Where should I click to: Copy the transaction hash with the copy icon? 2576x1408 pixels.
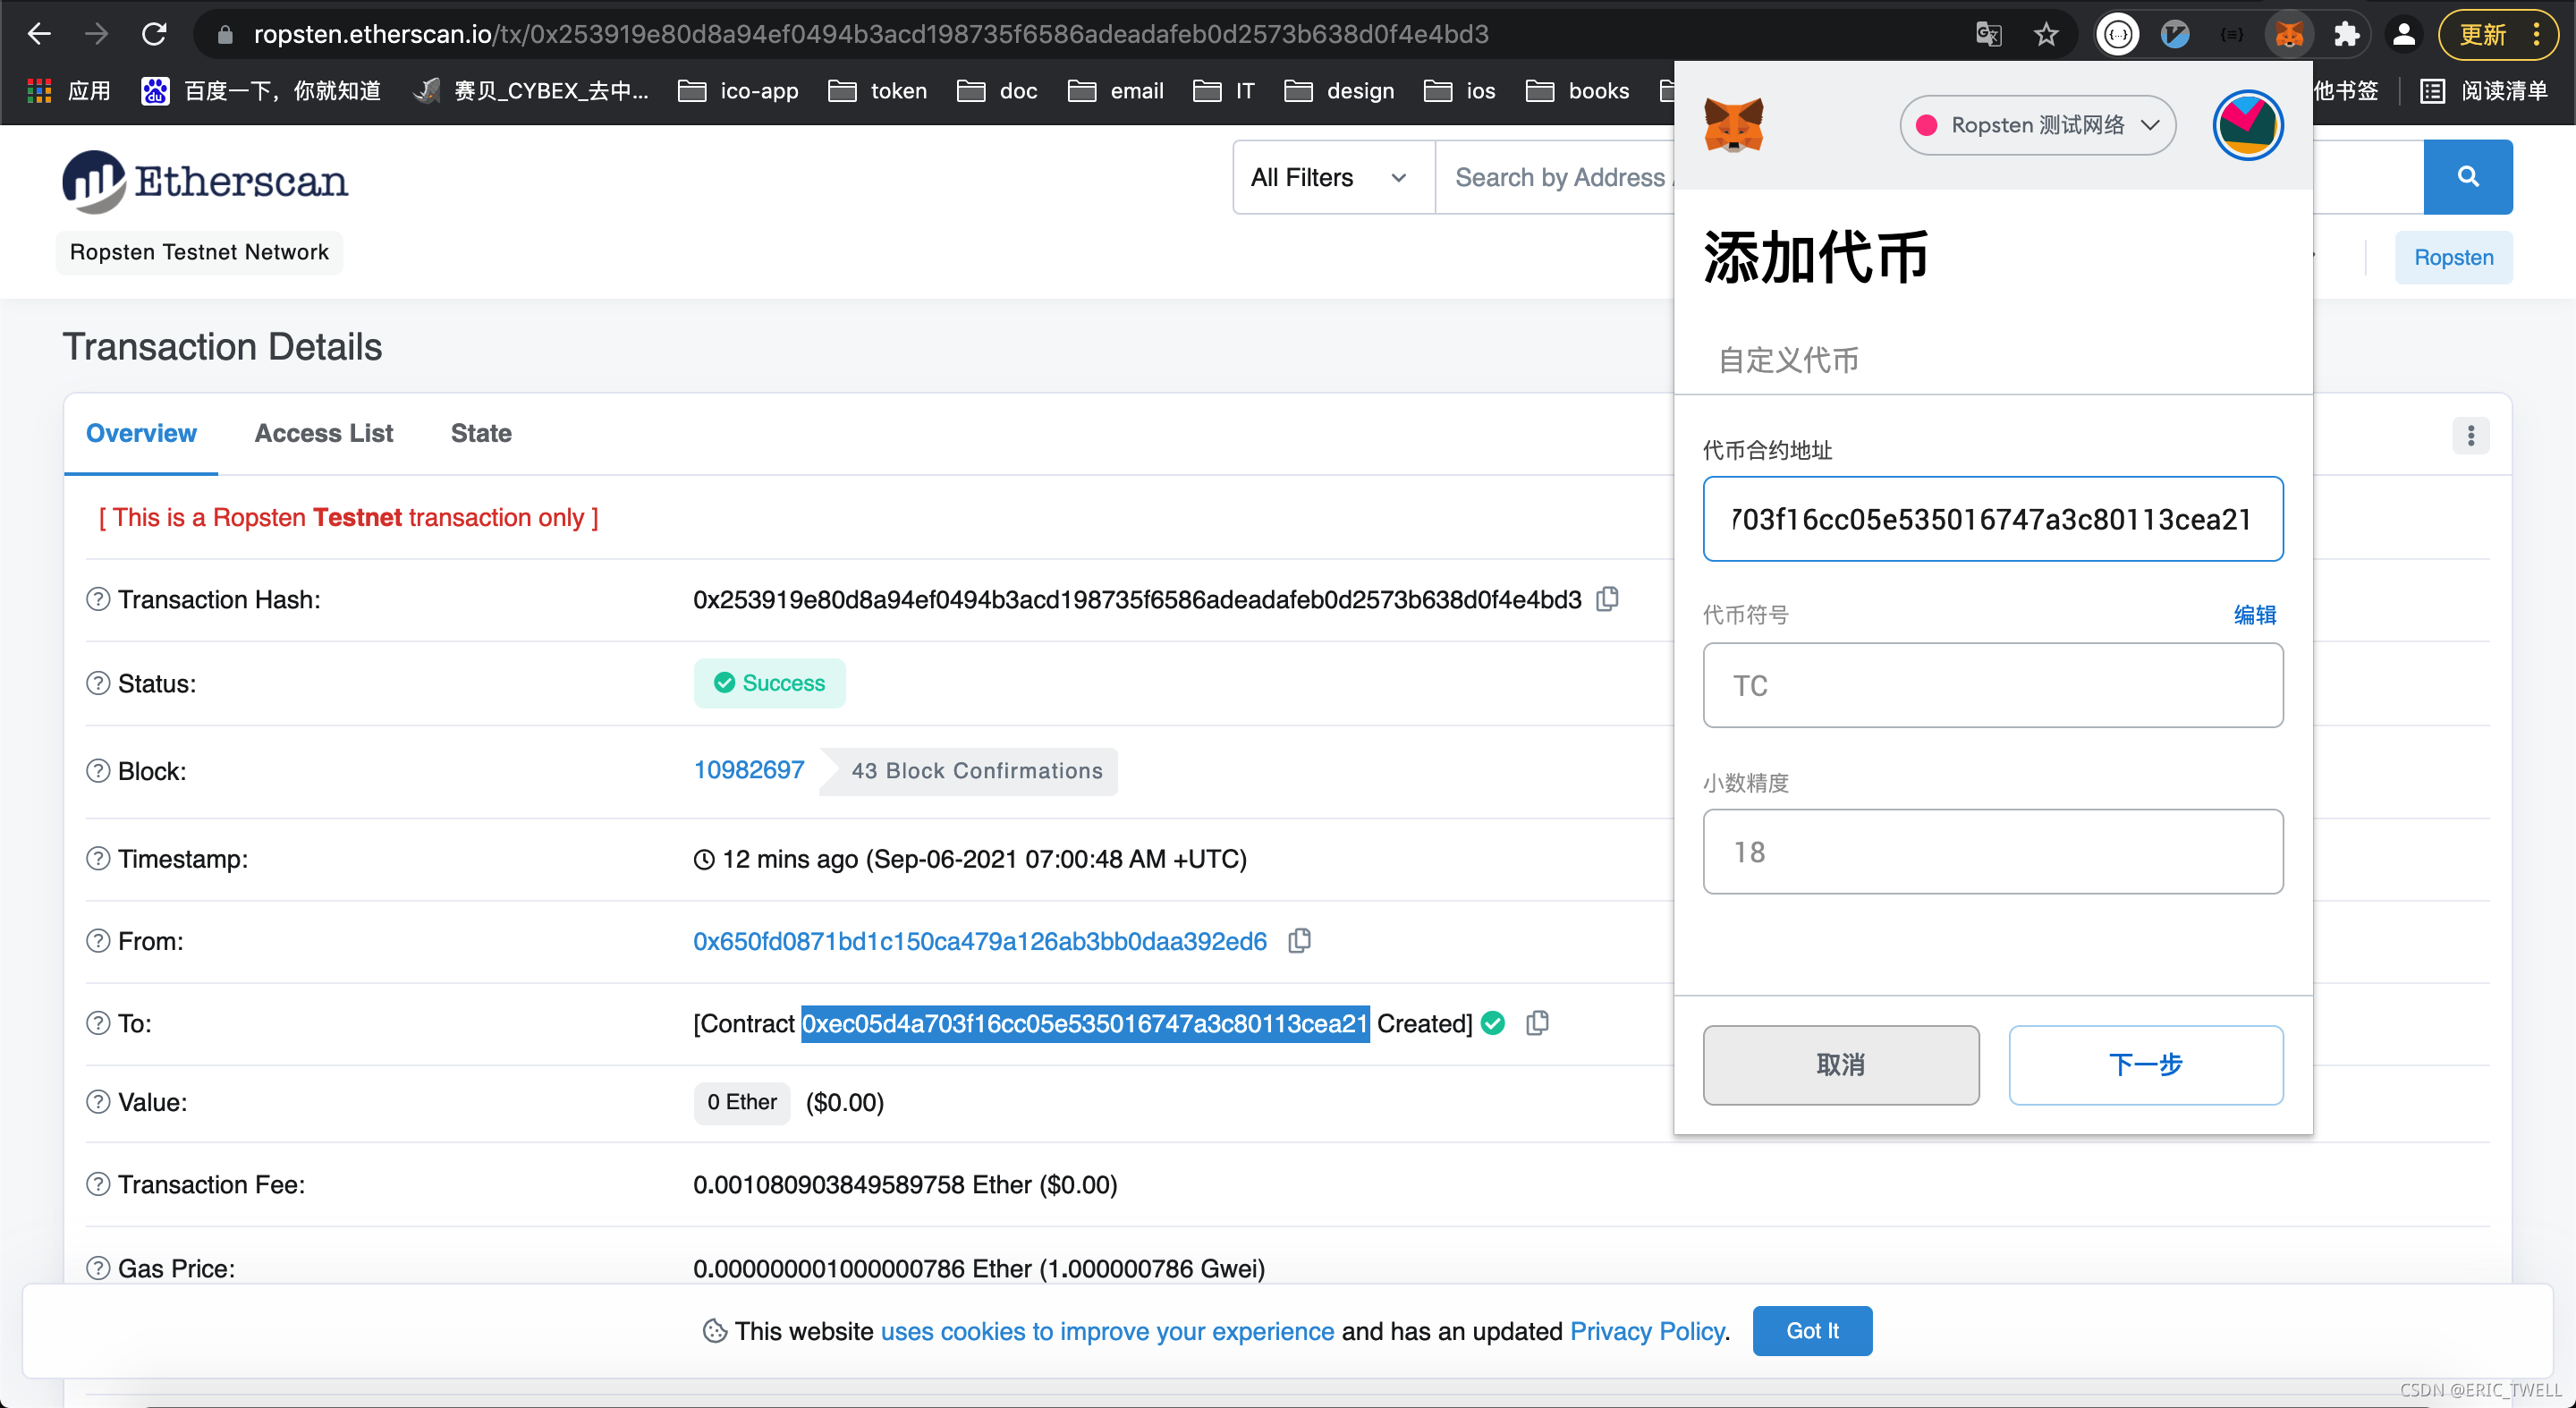[x=1608, y=599]
